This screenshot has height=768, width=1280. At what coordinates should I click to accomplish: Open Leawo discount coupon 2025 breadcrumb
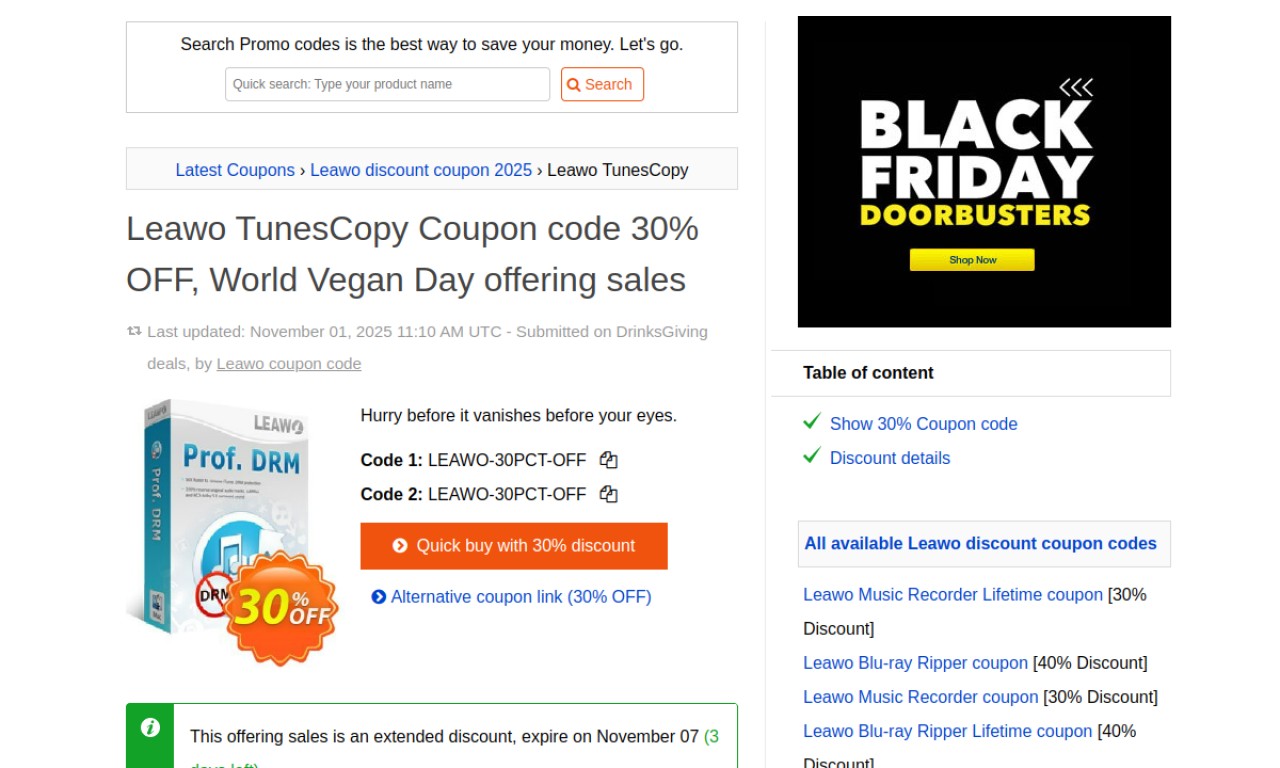[421, 170]
